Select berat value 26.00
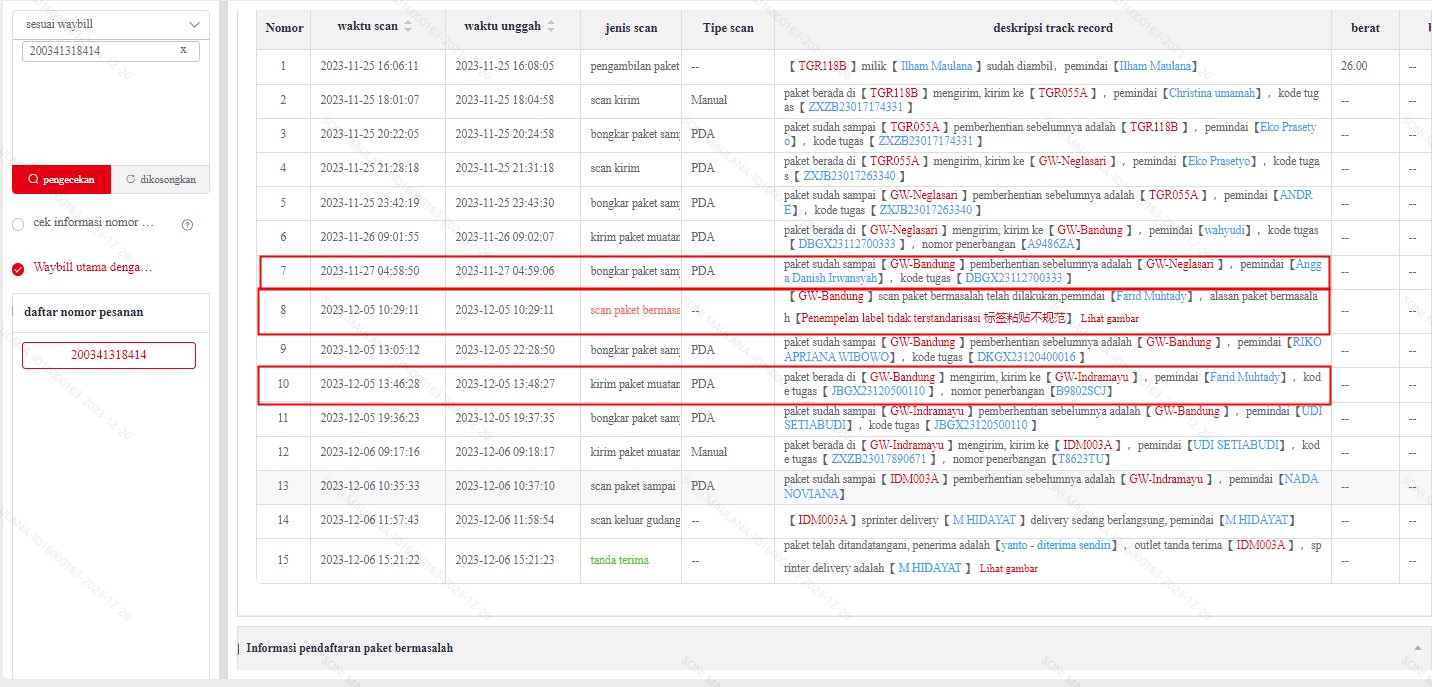Viewport: 1432px width, 687px height. 1354,66
